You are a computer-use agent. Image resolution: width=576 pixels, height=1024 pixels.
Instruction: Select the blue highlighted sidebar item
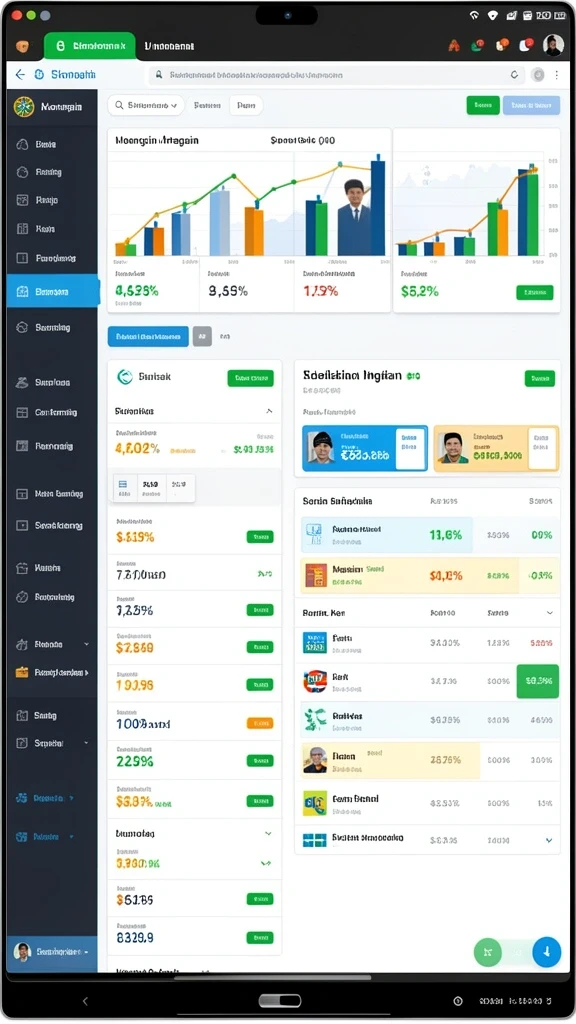(53, 292)
